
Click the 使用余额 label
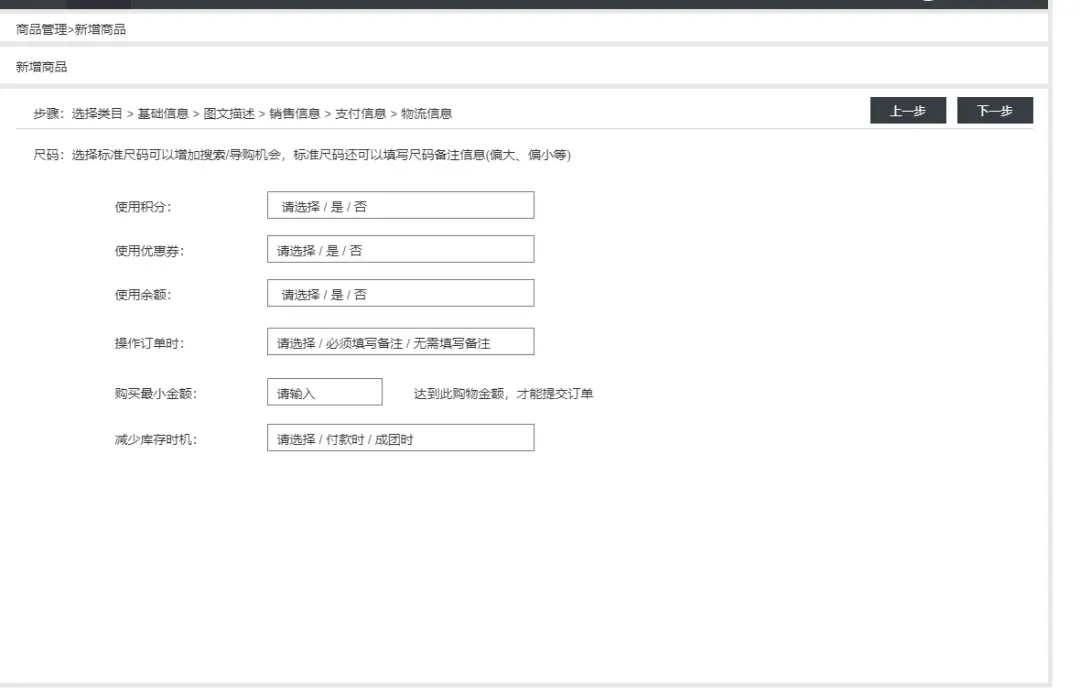[143, 295]
